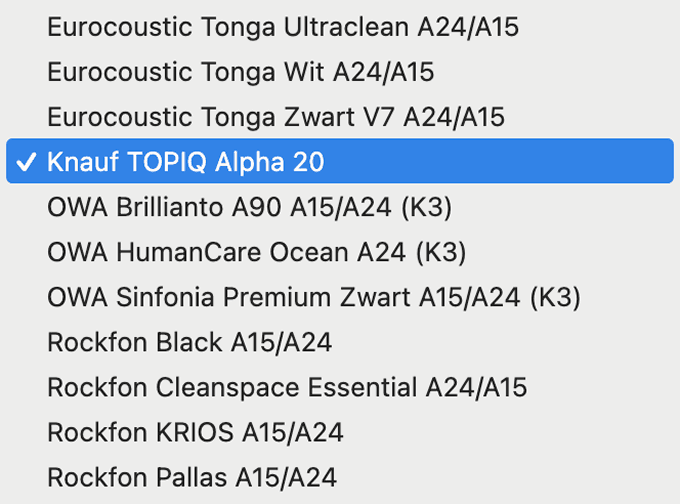Change the choice to Rockfon KRIOS
The image size is (680, 504).
195,432
